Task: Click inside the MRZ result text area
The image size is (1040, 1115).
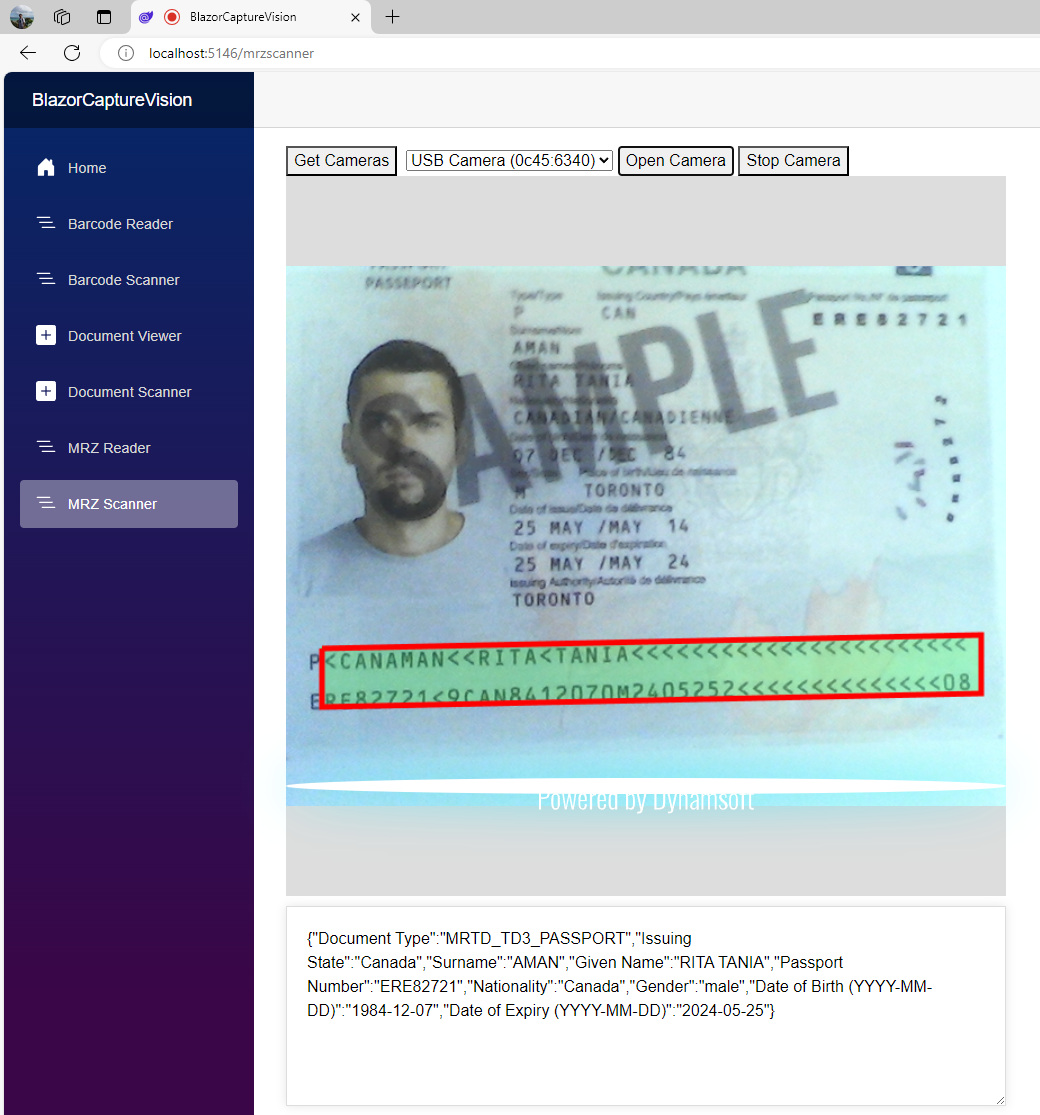Action: (645, 1050)
